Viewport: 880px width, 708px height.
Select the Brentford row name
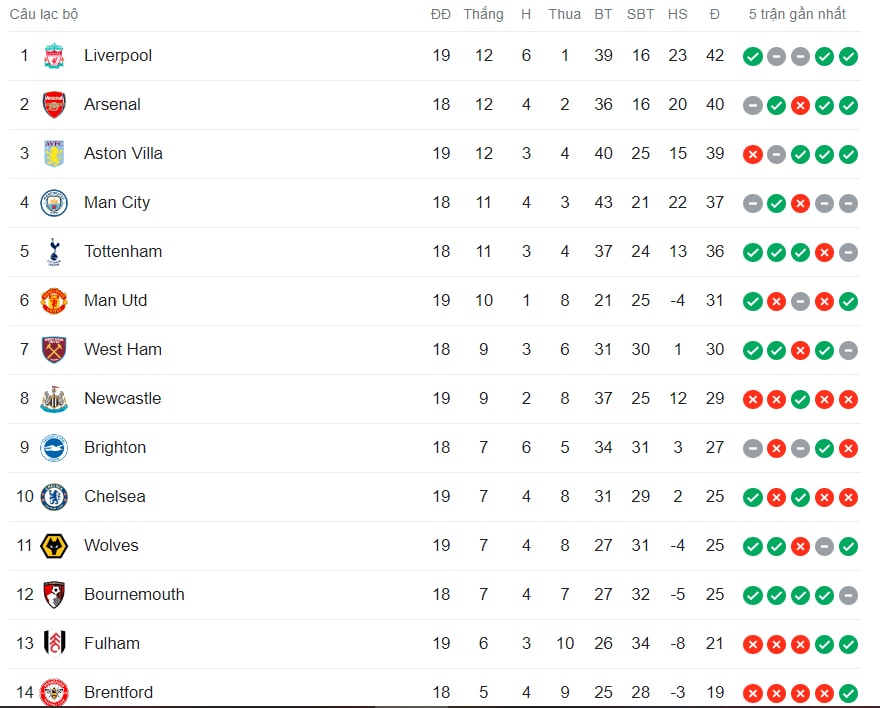(x=118, y=692)
